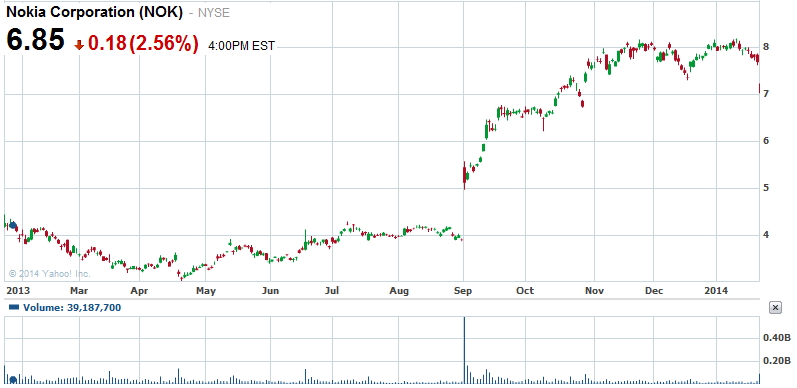Click the Sep label on the time axis

coord(463,291)
